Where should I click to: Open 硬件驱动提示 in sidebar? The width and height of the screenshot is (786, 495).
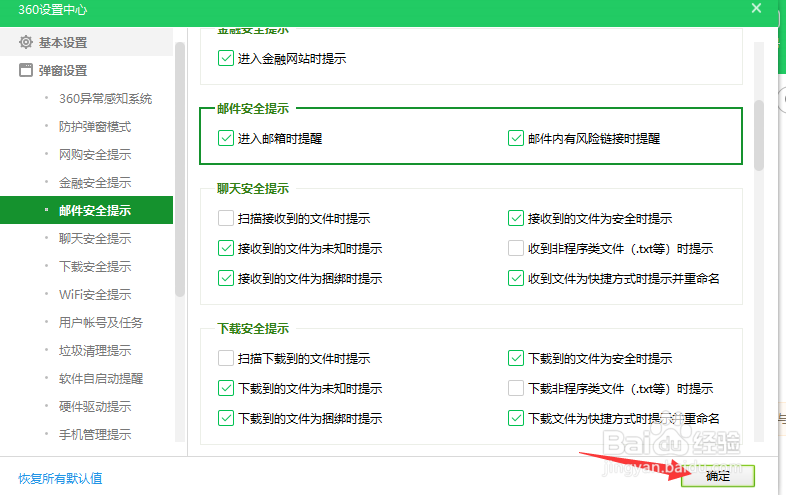tap(95, 406)
